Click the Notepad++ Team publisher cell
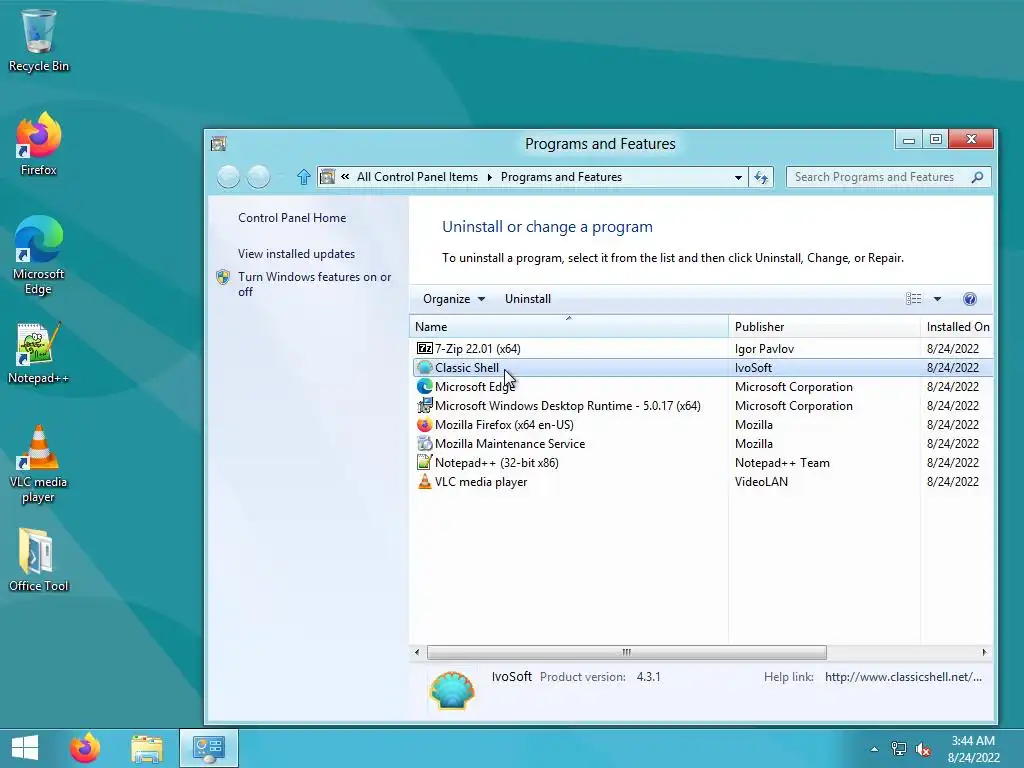This screenshot has width=1024, height=768. pyautogui.click(x=782, y=462)
